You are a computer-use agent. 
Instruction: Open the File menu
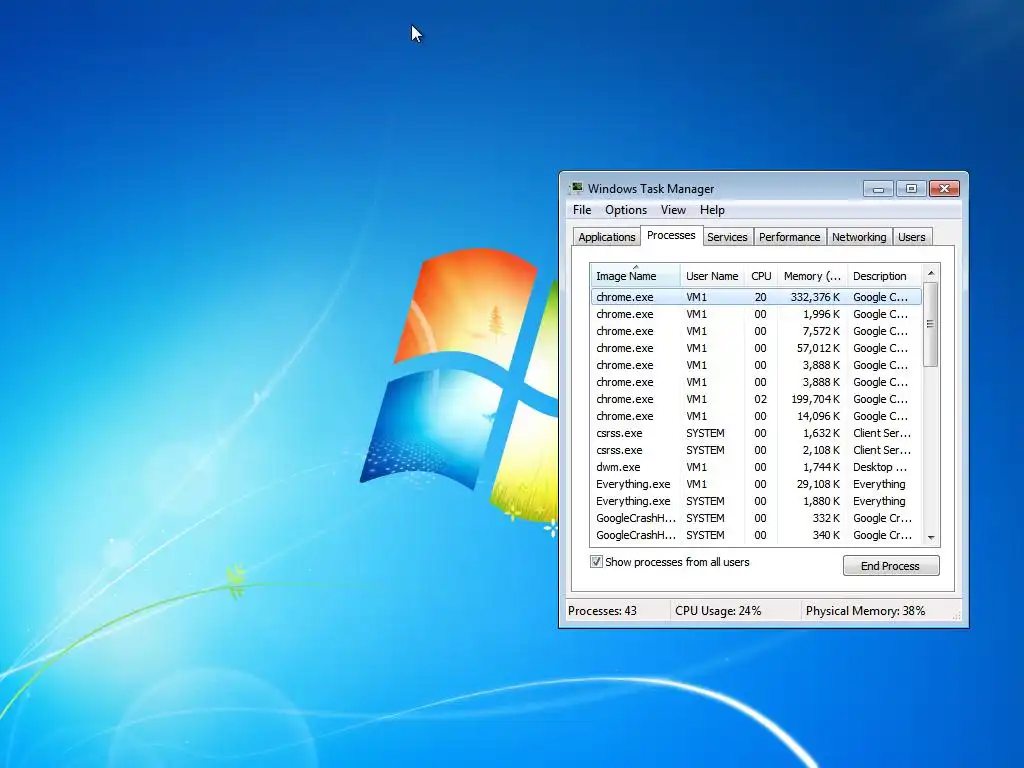(582, 210)
